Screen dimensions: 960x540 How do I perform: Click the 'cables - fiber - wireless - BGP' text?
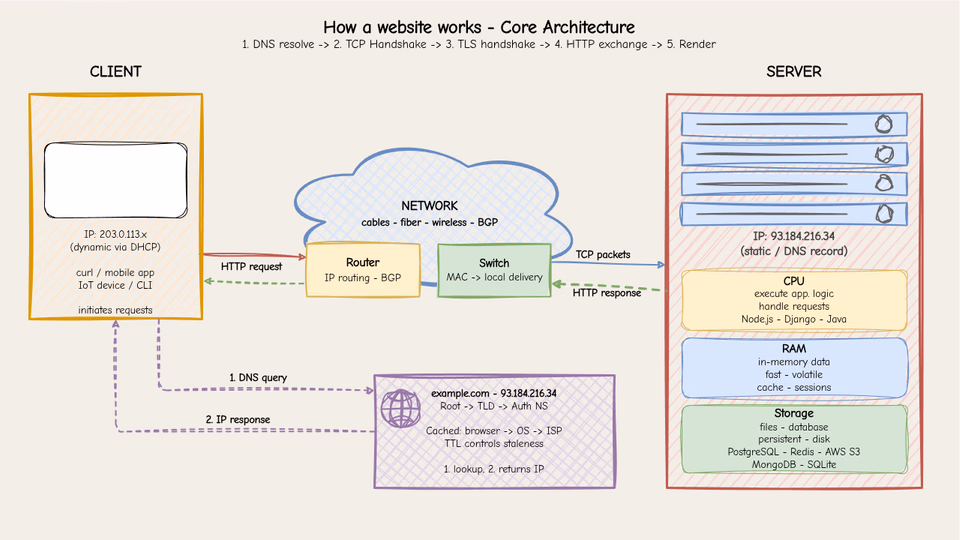429,222
